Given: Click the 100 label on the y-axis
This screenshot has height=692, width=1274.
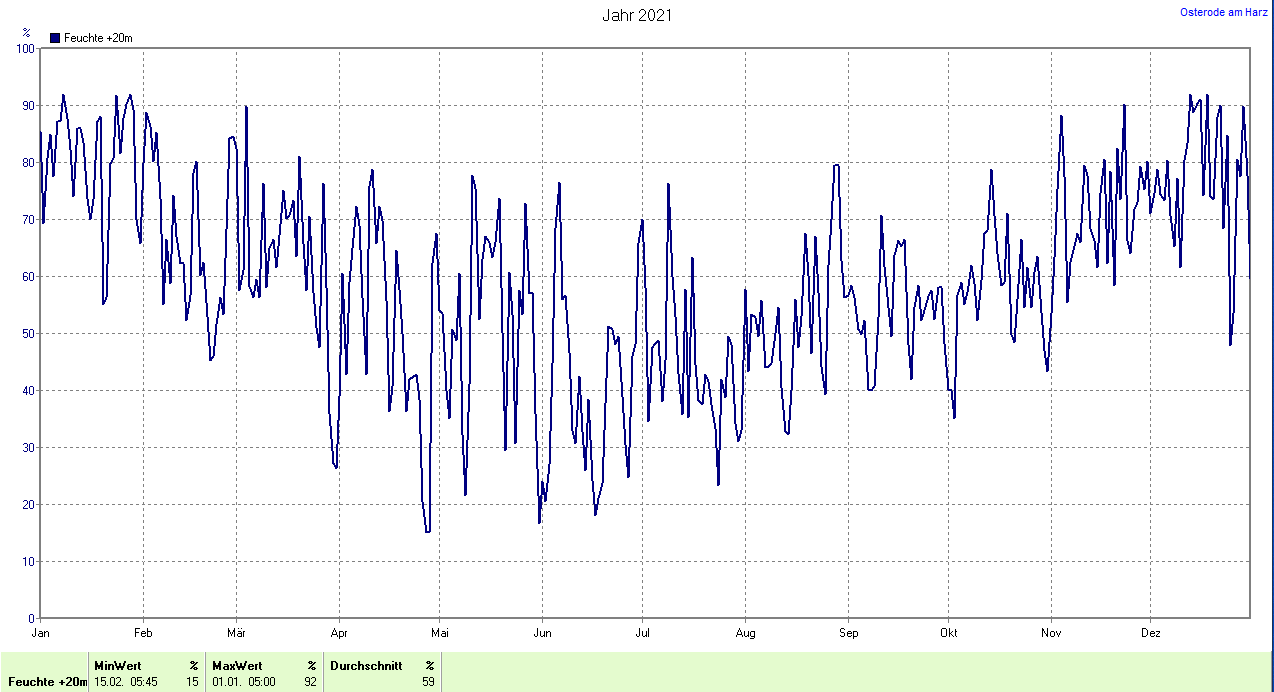Looking at the screenshot, I should tap(24, 49).
